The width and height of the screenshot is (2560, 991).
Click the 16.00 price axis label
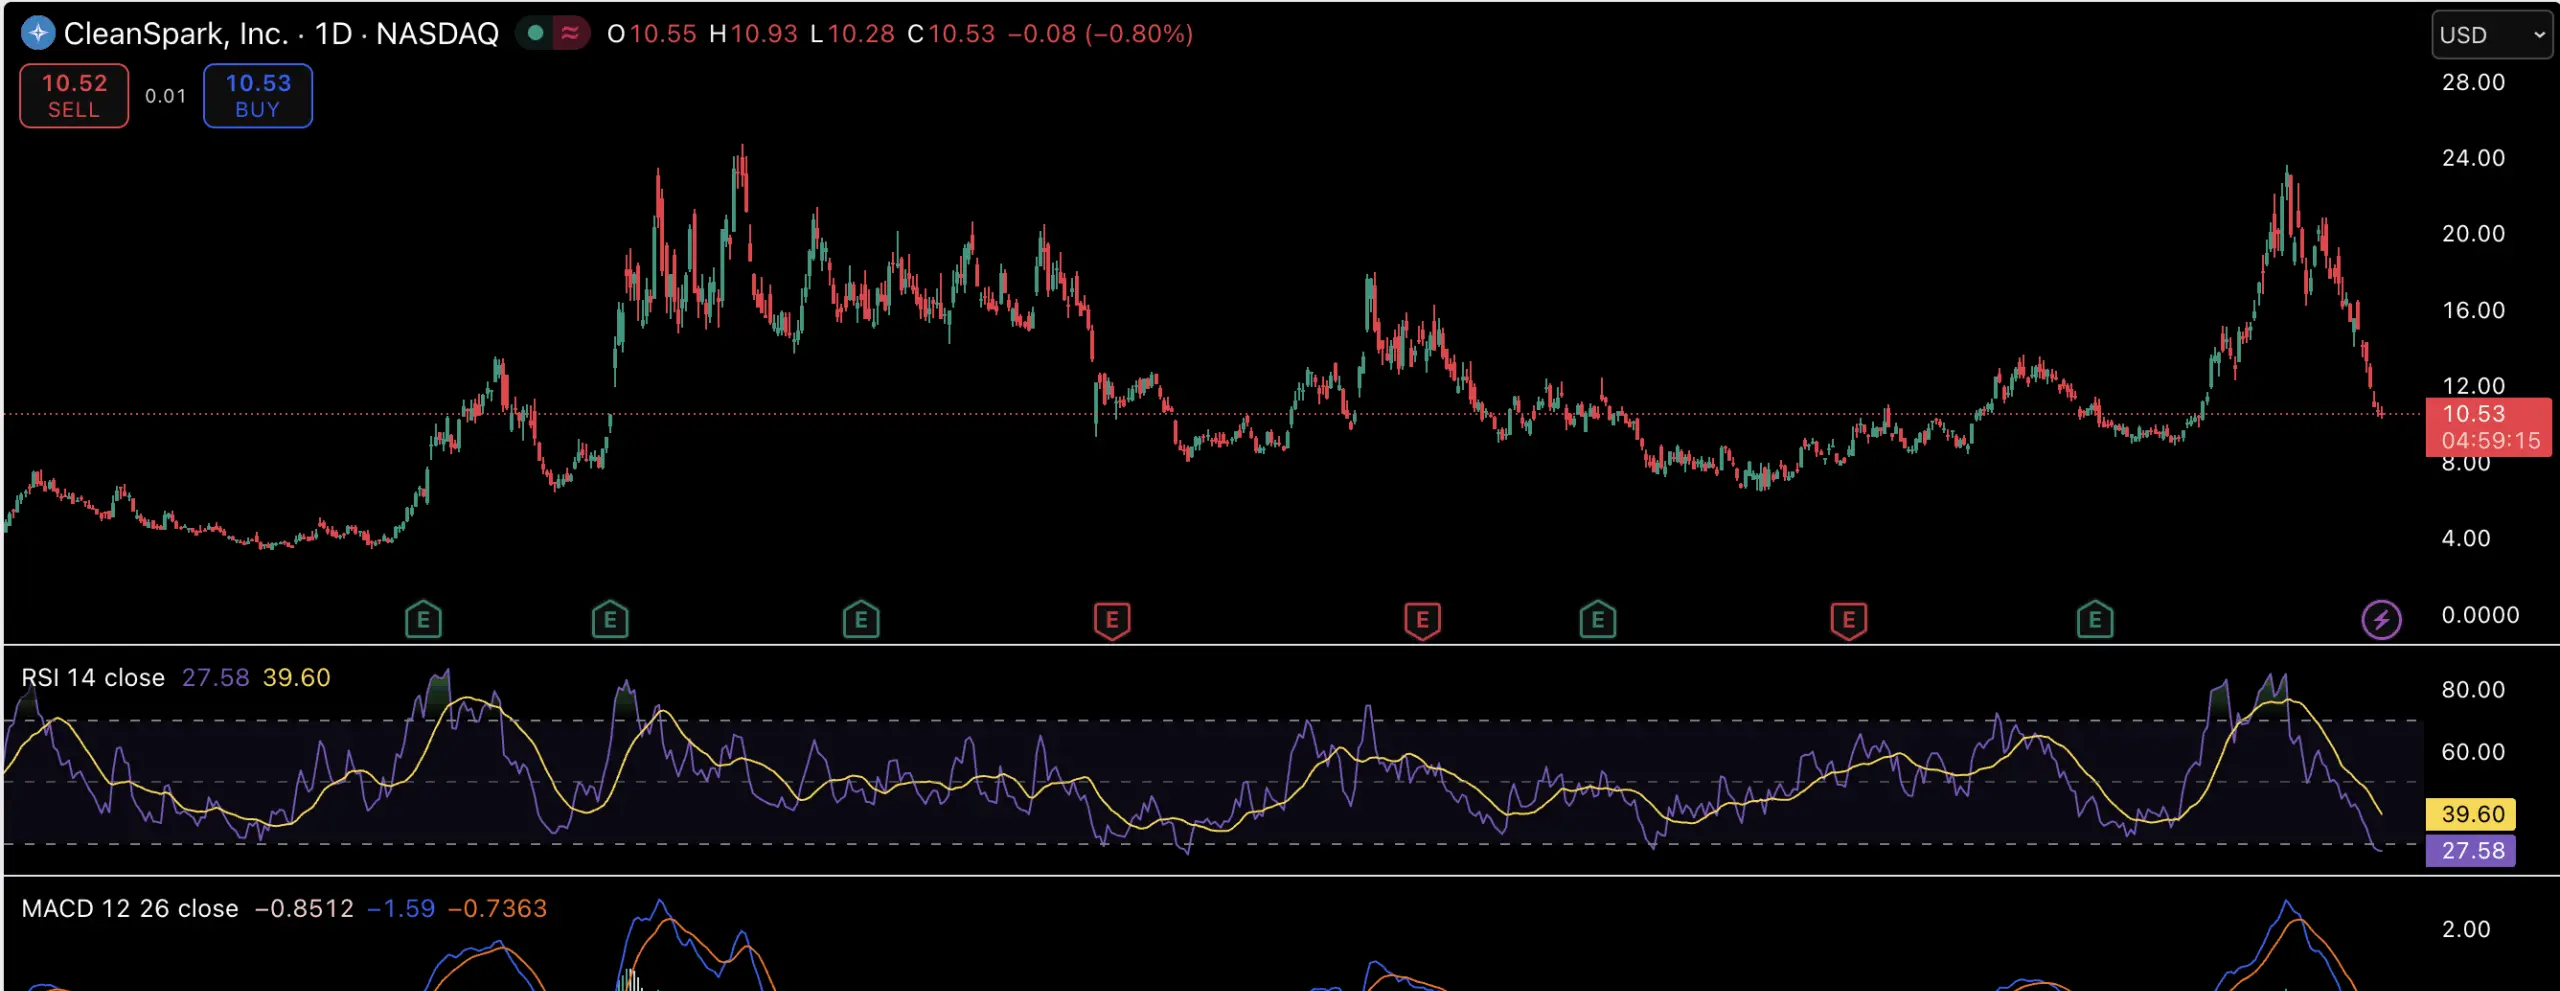(x=2474, y=310)
